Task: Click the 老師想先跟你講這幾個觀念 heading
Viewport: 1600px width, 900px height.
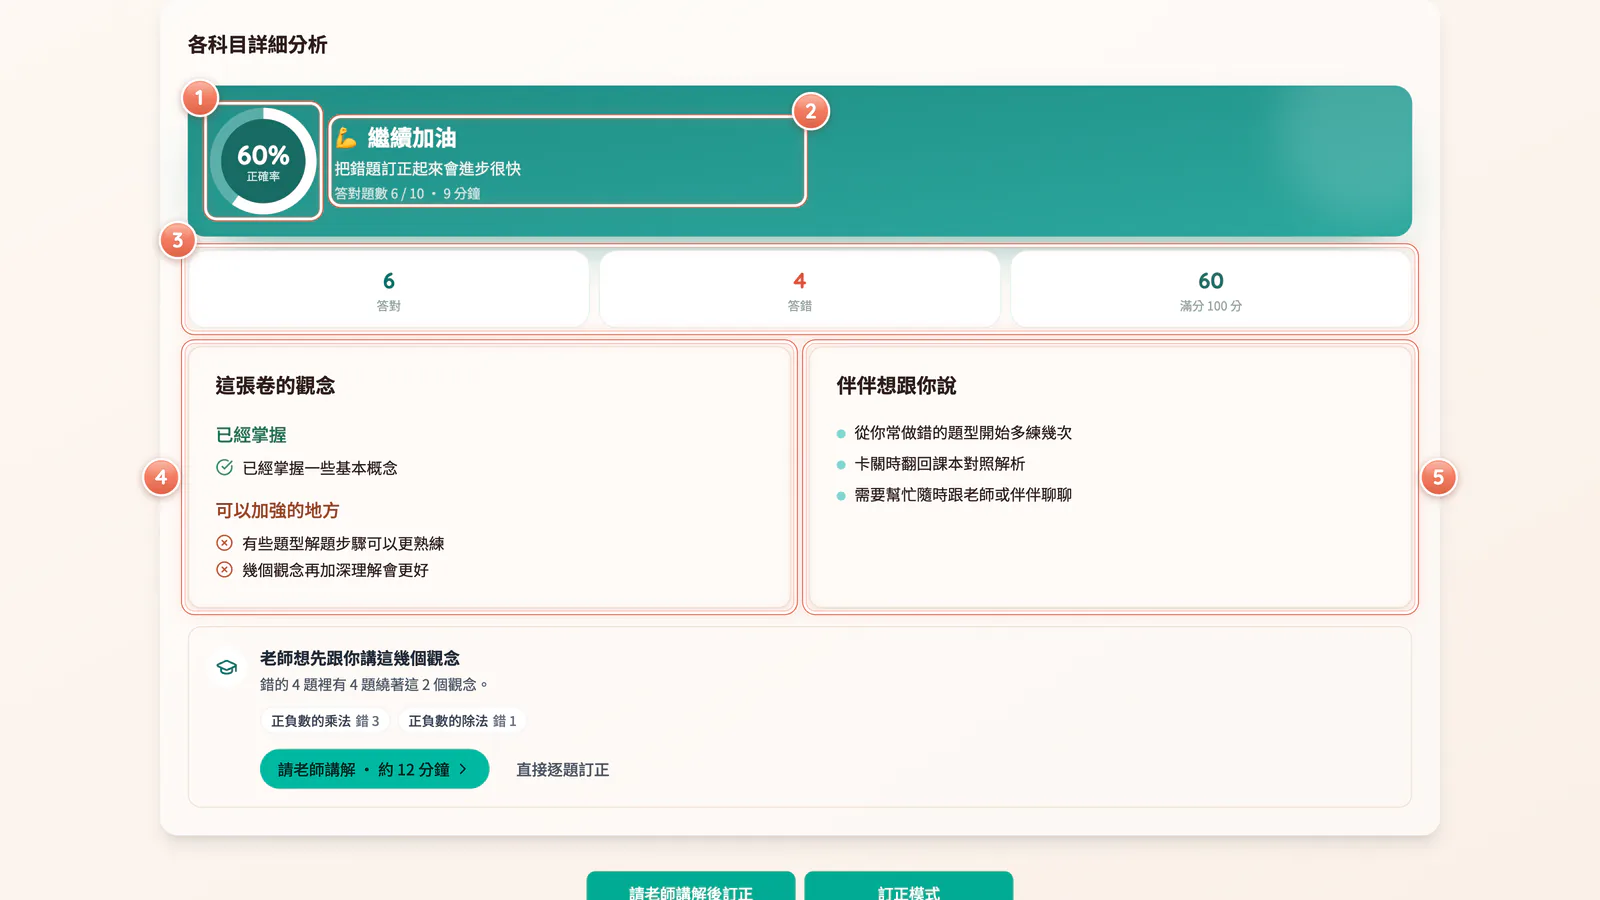Action: click(x=360, y=658)
